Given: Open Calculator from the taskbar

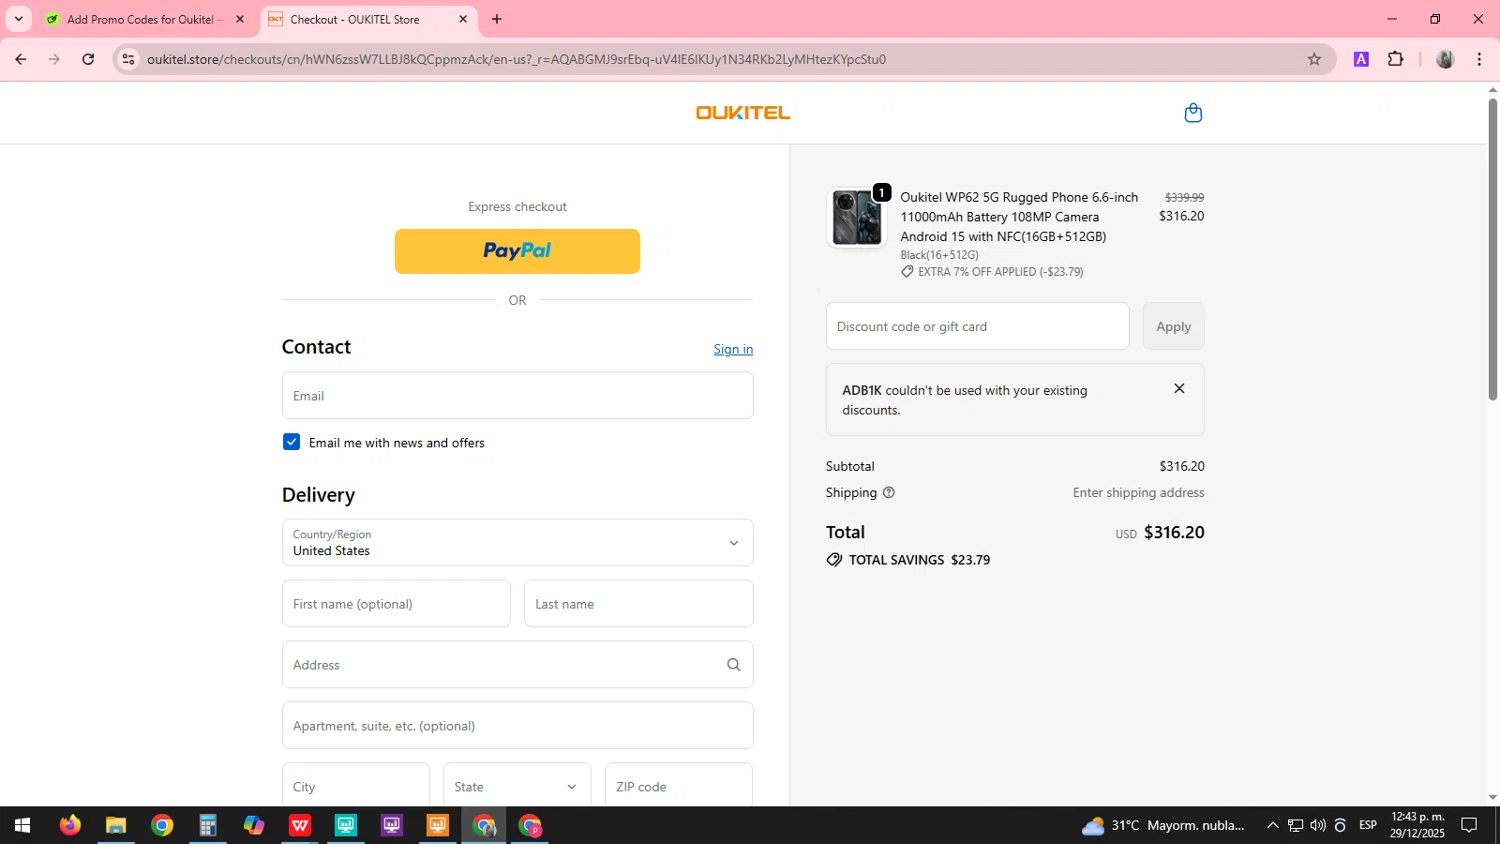Looking at the screenshot, I should tap(208, 826).
